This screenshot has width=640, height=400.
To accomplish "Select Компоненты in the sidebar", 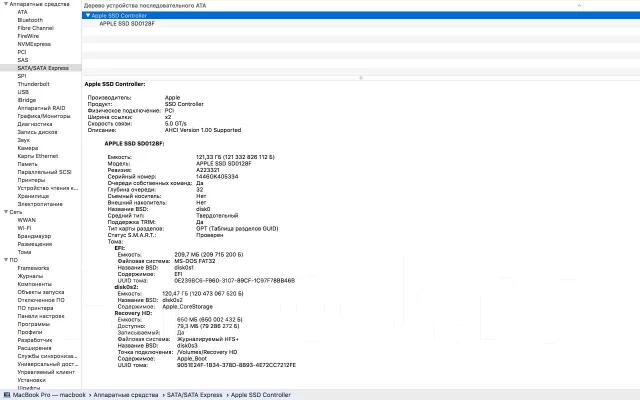I will point(34,284).
